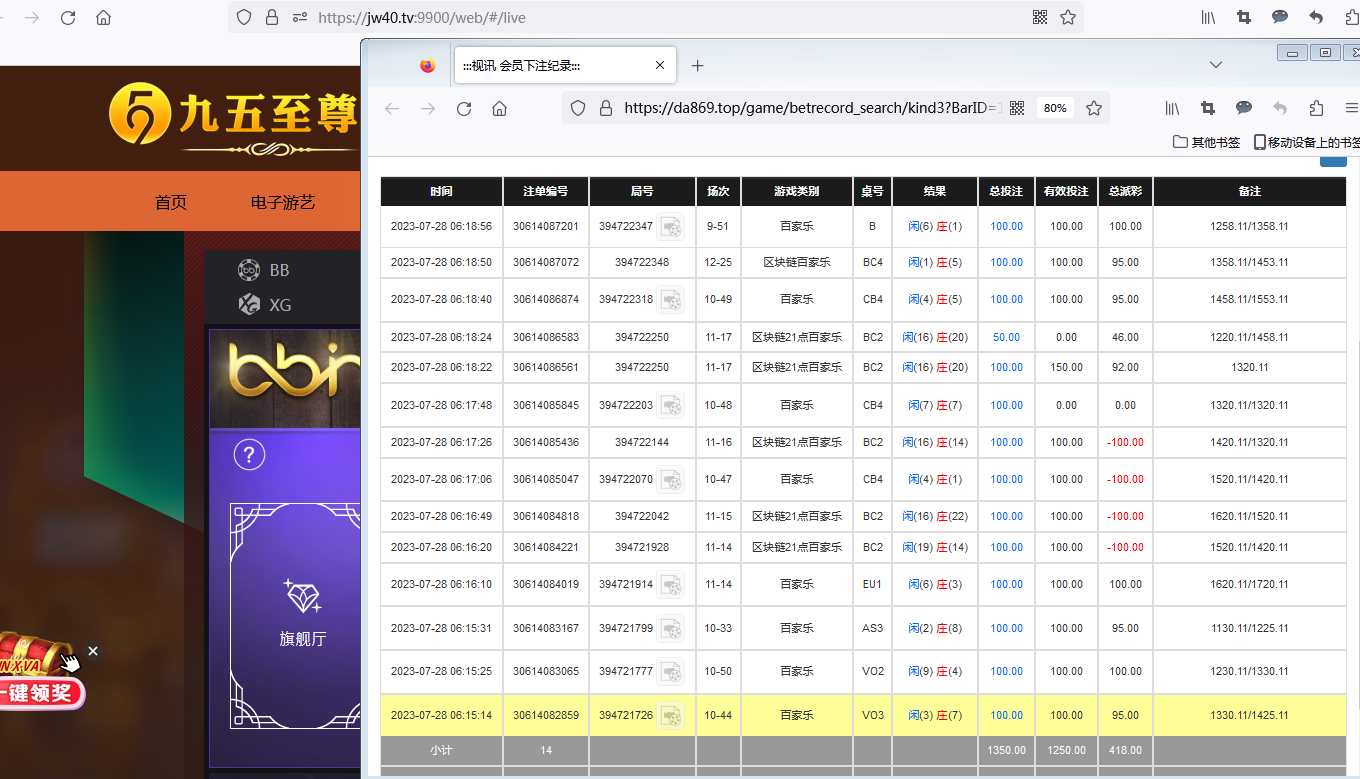Expand the list all tabs chevron
This screenshot has height=779, width=1360.
click(x=1216, y=65)
